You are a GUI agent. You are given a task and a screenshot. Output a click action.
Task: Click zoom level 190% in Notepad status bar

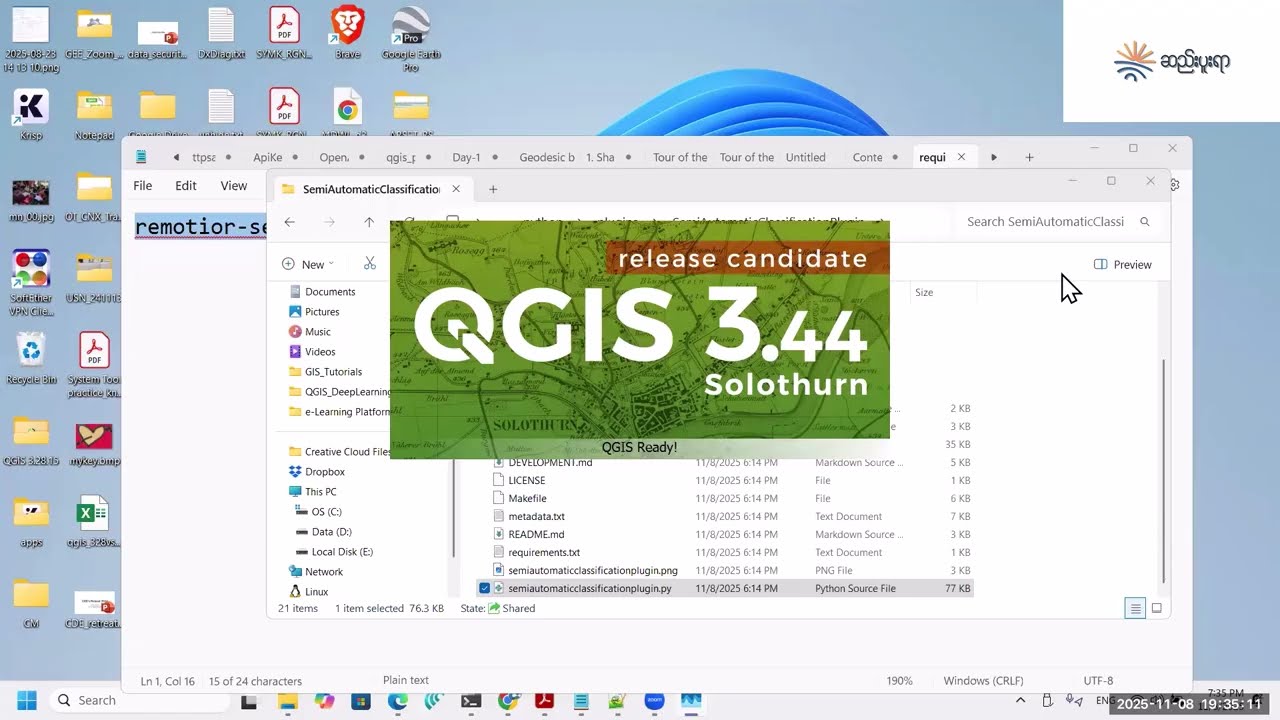899,681
